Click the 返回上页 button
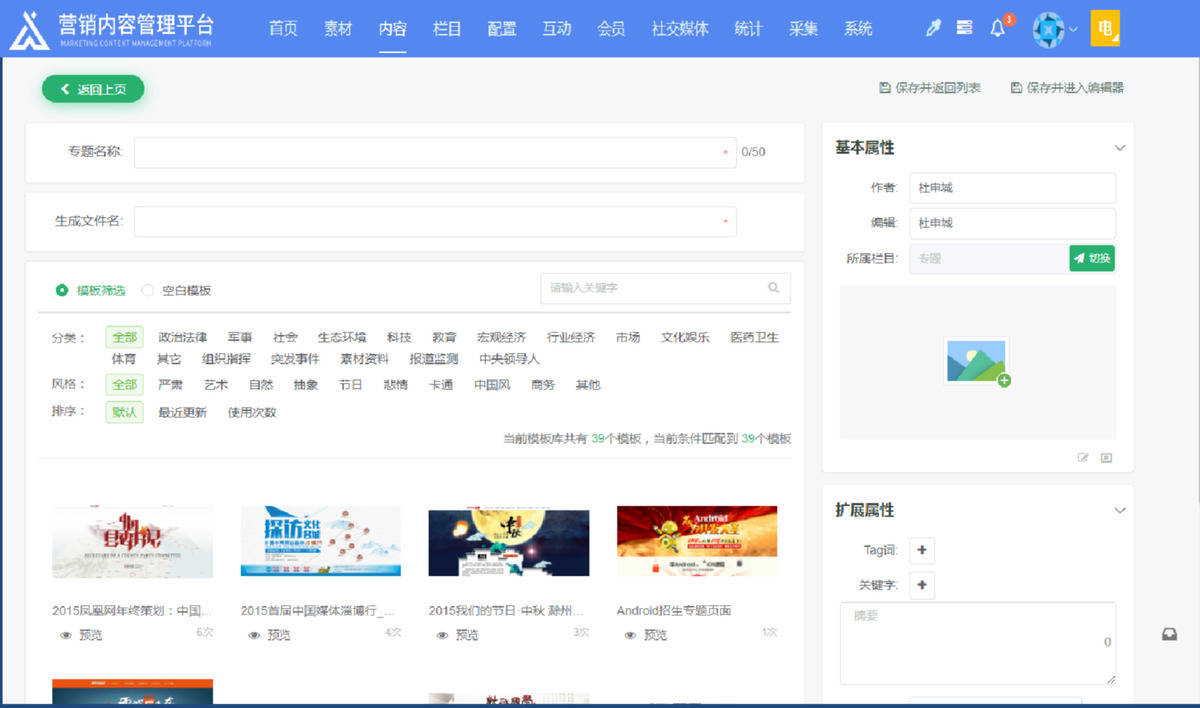The image size is (1200, 708). pyautogui.click(x=92, y=88)
